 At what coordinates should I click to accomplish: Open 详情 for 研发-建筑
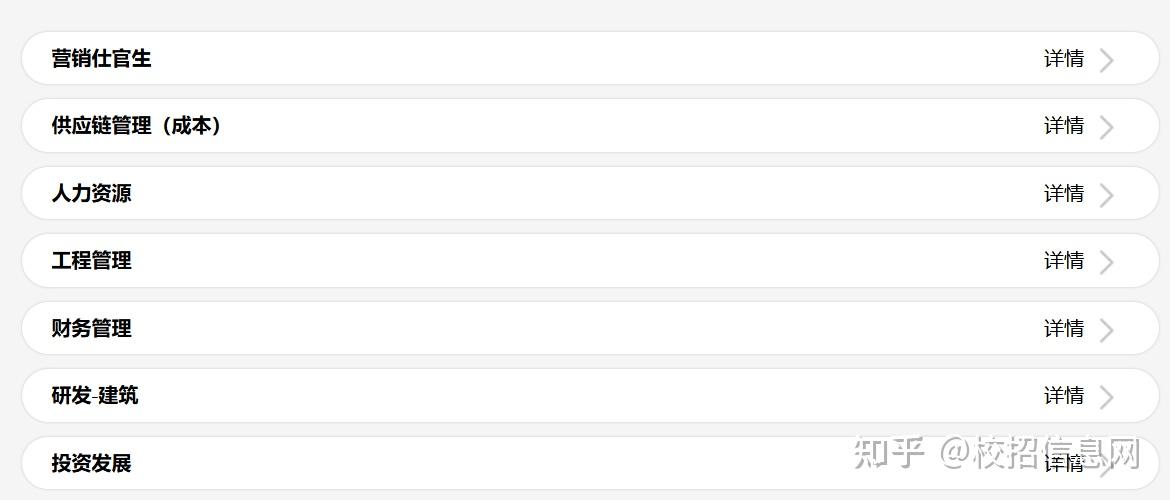(1063, 396)
